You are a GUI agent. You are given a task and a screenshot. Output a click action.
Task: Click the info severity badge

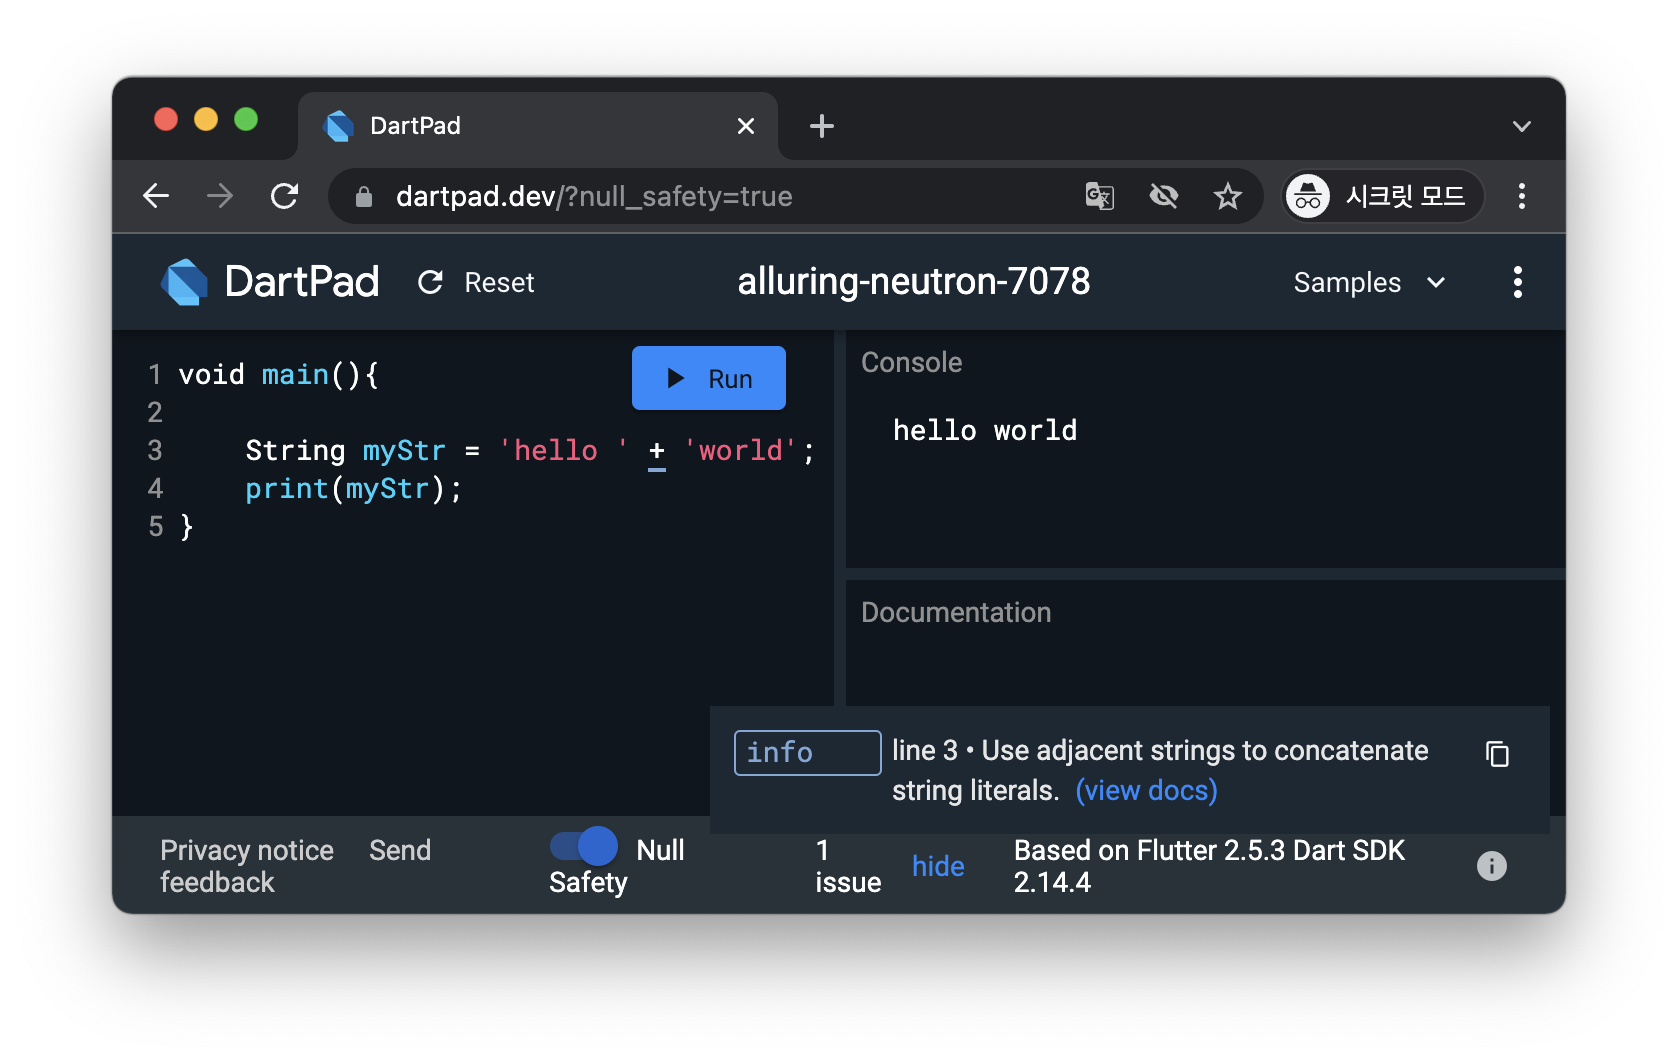click(x=807, y=753)
